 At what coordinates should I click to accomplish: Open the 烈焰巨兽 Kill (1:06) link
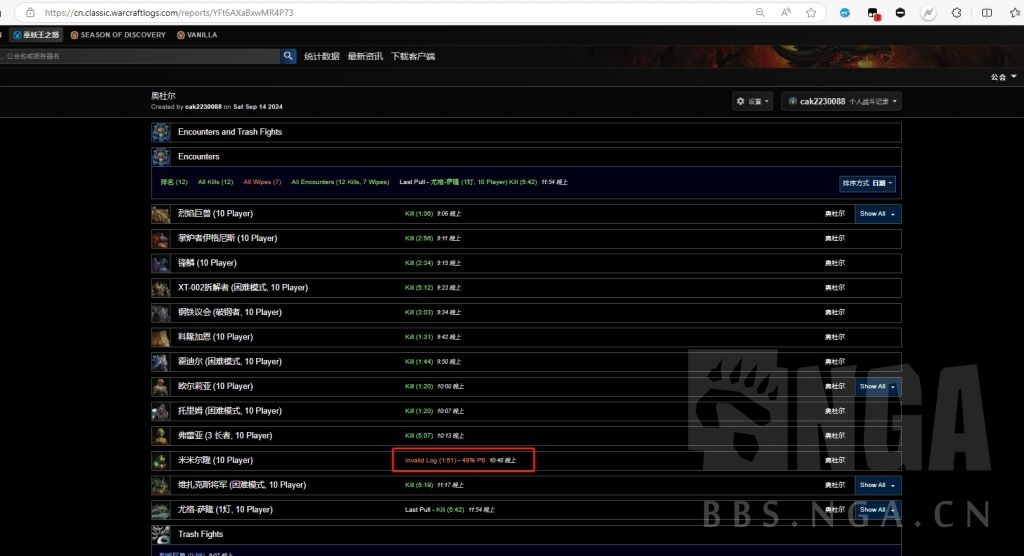click(419, 214)
